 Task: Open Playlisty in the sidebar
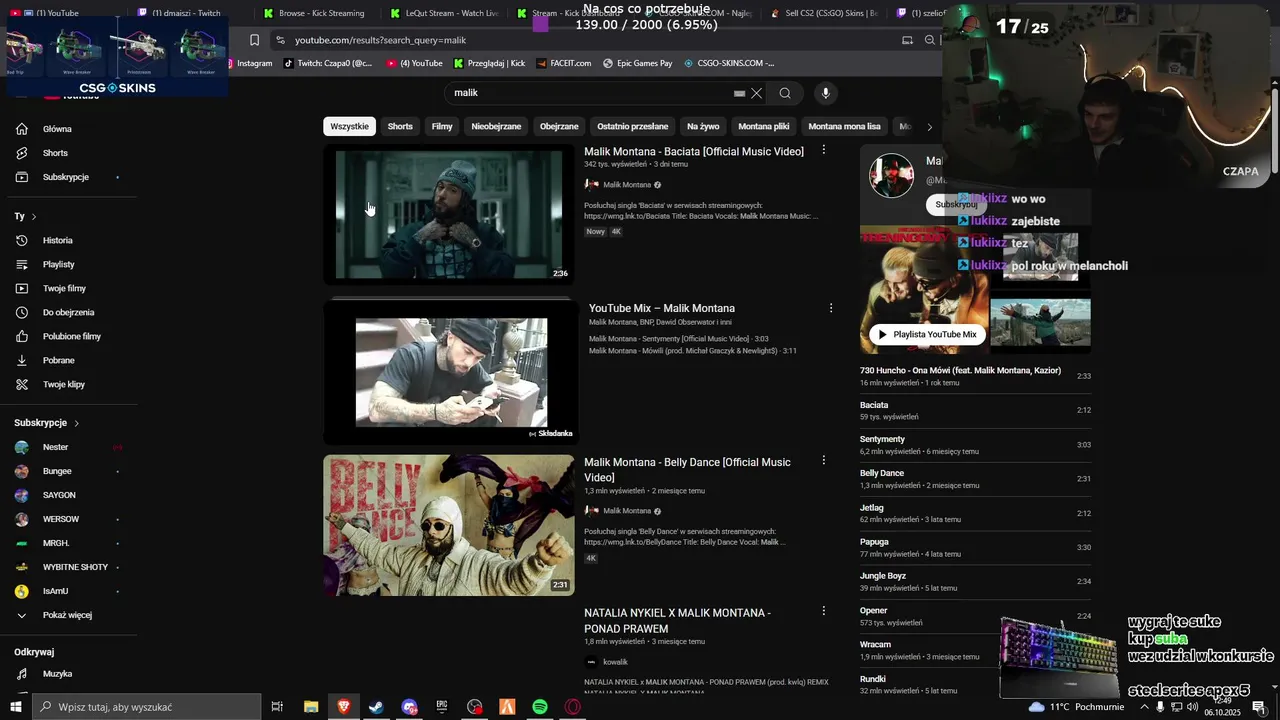tap(58, 265)
